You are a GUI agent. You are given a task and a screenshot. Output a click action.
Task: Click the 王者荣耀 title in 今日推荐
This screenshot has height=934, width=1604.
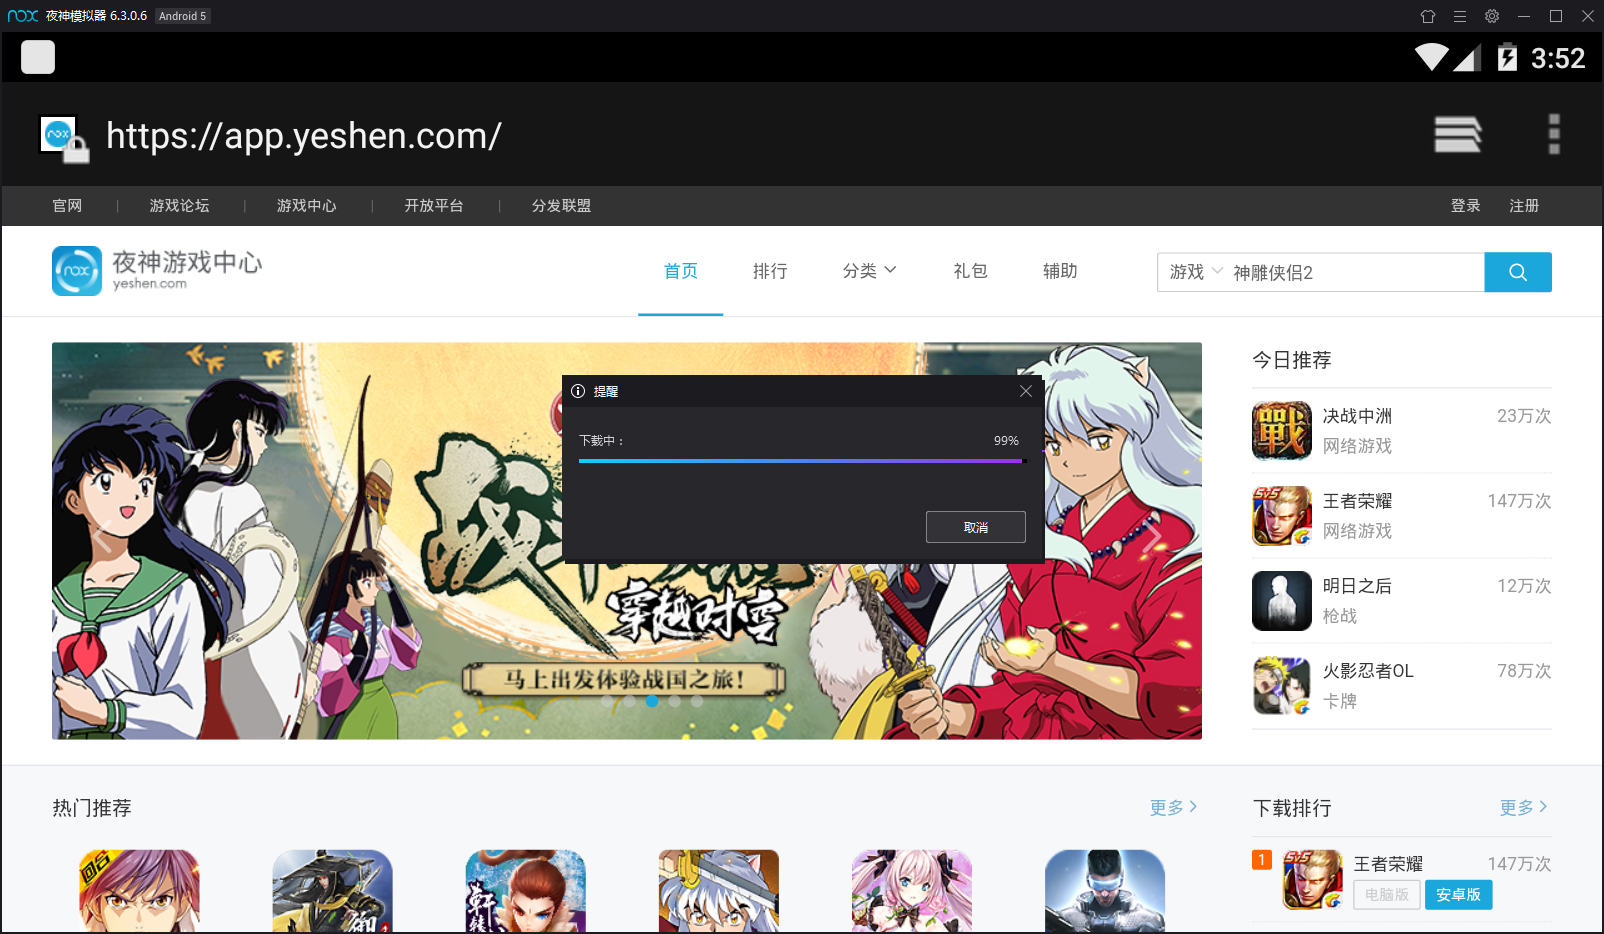click(x=1357, y=501)
